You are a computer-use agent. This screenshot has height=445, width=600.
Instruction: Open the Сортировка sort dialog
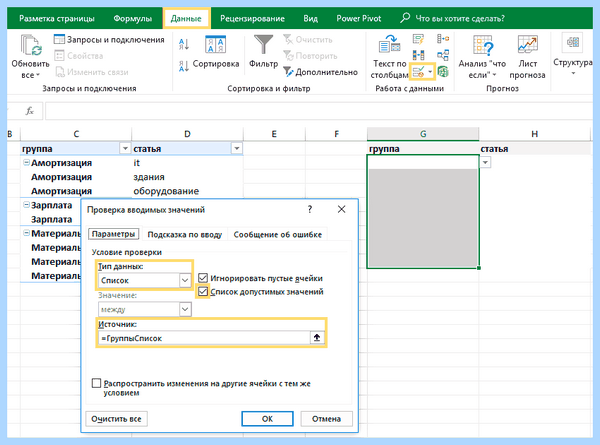coord(216,52)
